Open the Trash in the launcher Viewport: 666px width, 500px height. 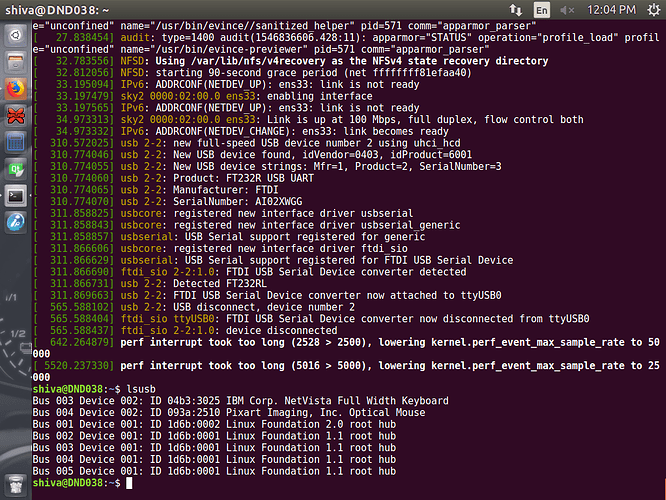click(16, 485)
